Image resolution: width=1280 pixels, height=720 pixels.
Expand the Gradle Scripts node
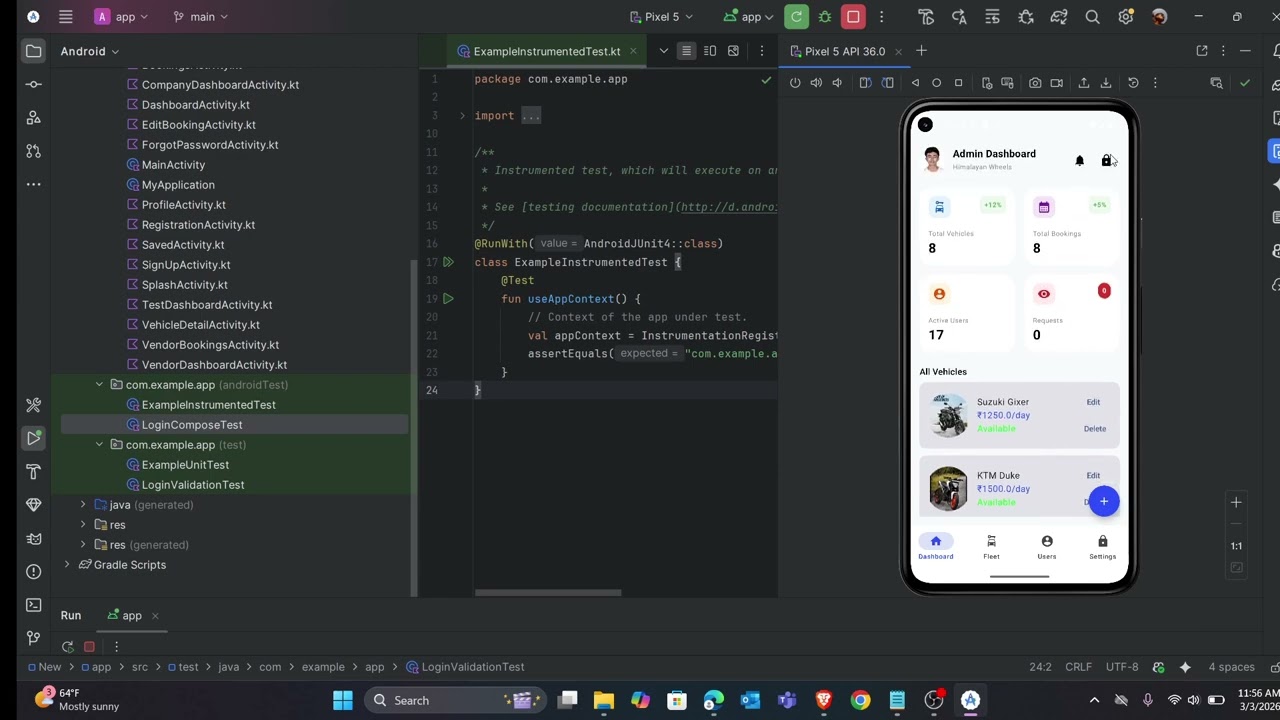(x=67, y=565)
